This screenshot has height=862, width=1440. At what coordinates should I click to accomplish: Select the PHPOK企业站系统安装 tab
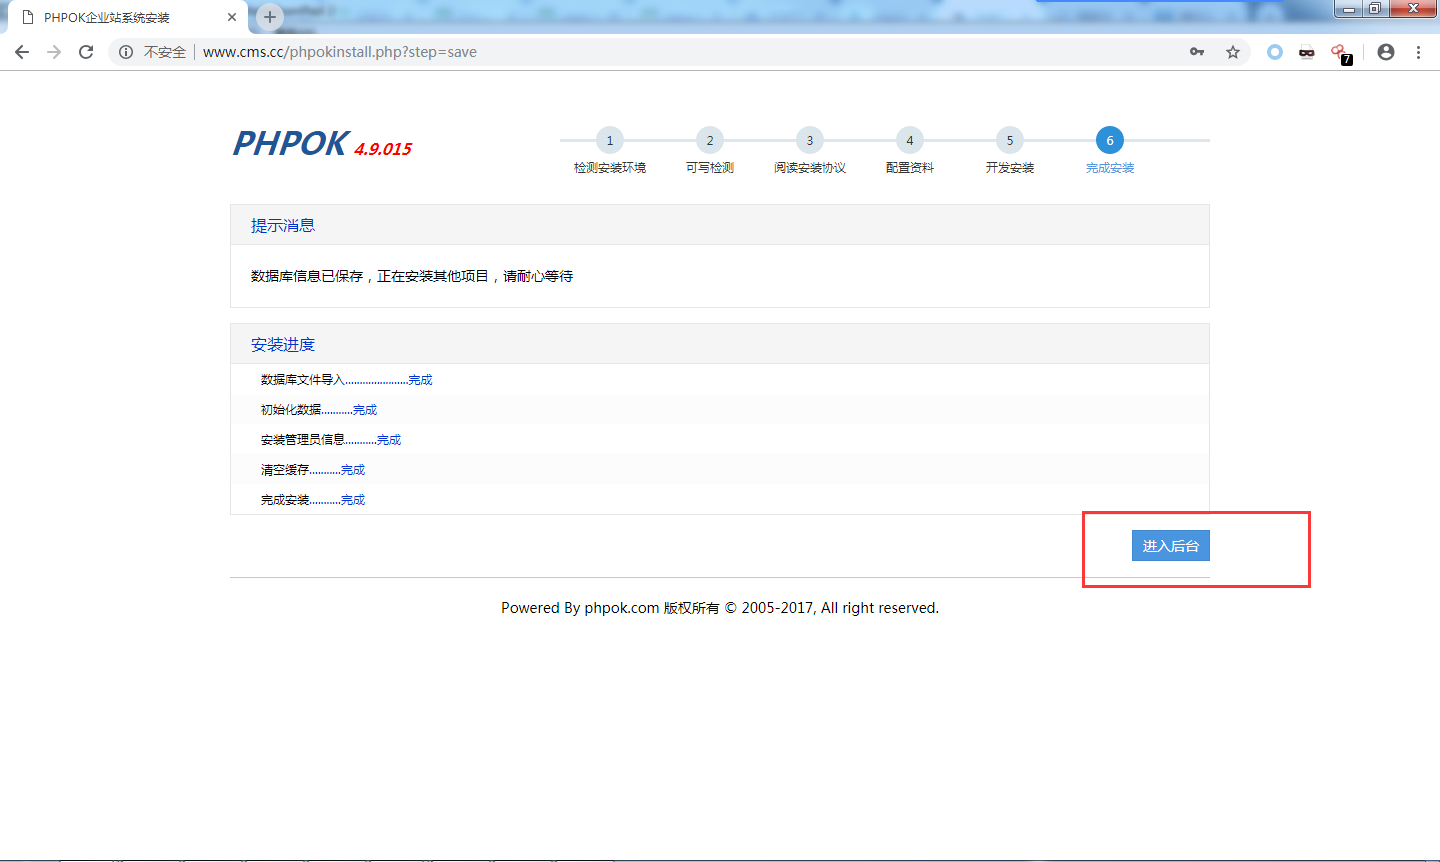tap(127, 17)
